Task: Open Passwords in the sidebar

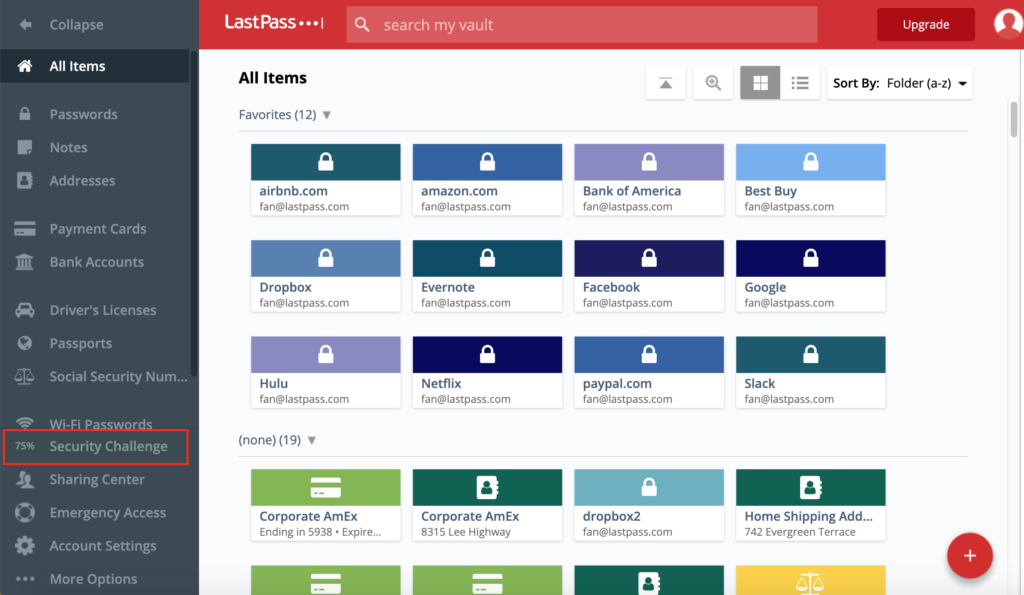Action: tap(83, 114)
